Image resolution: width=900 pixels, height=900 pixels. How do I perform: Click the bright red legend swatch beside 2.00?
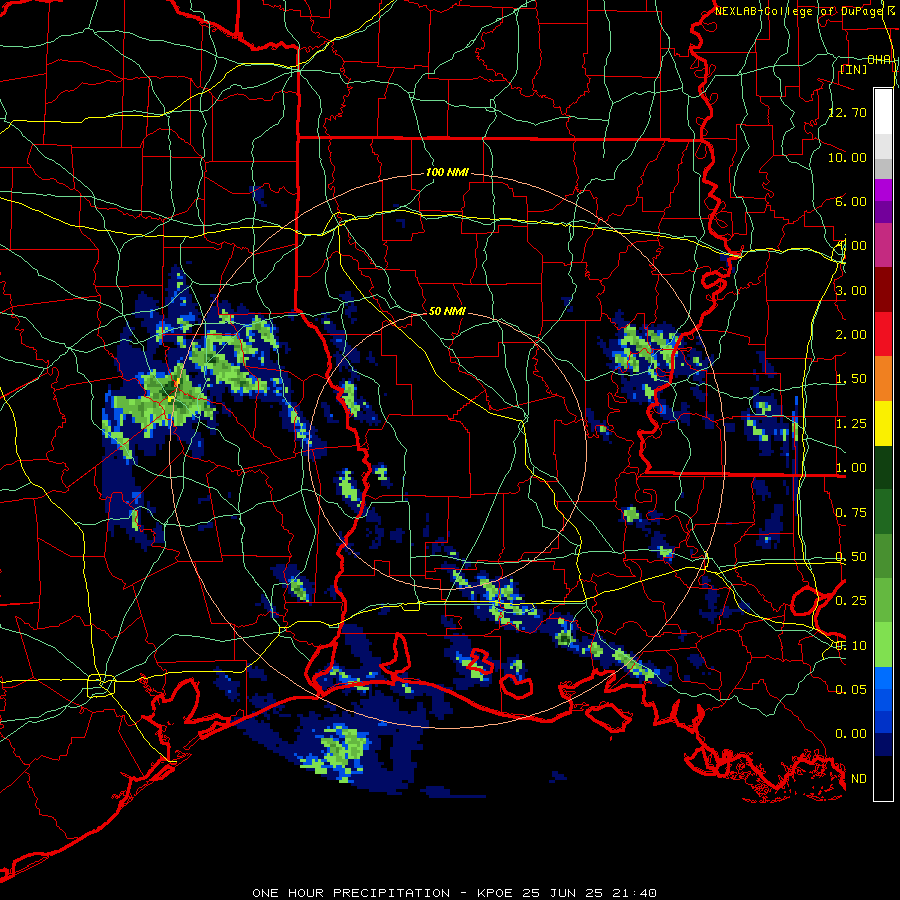883,334
